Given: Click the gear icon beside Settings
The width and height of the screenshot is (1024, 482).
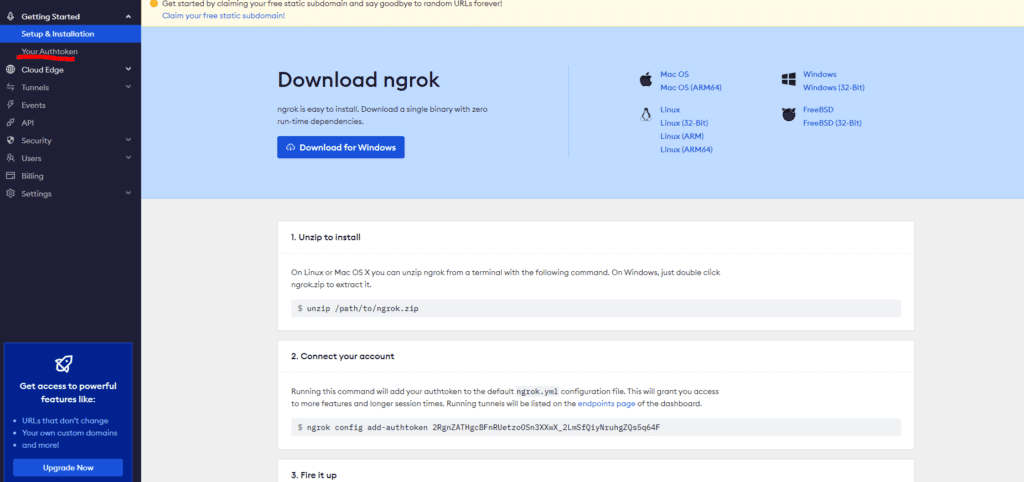Looking at the screenshot, I should 10,193.
